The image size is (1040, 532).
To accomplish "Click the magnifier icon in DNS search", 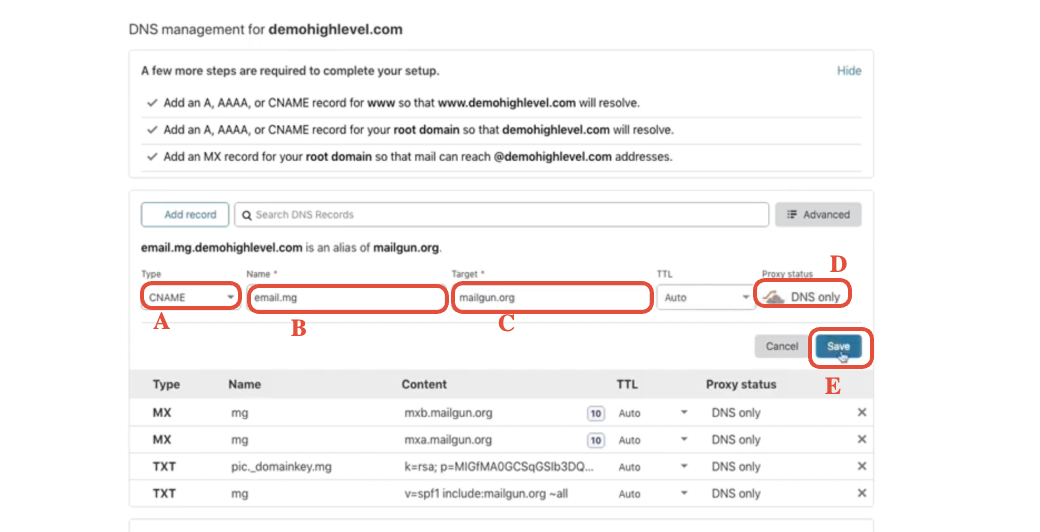I will point(246,215).
